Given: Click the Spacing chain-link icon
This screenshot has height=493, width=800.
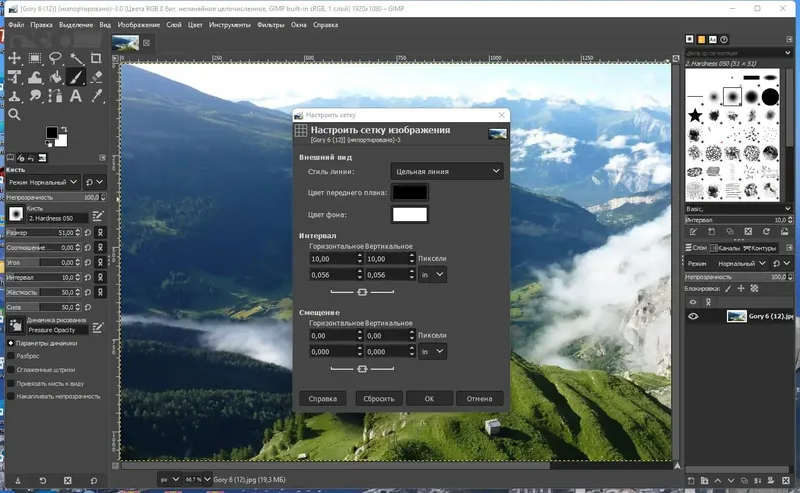Looking at the screenshot, I should (362, 291).
